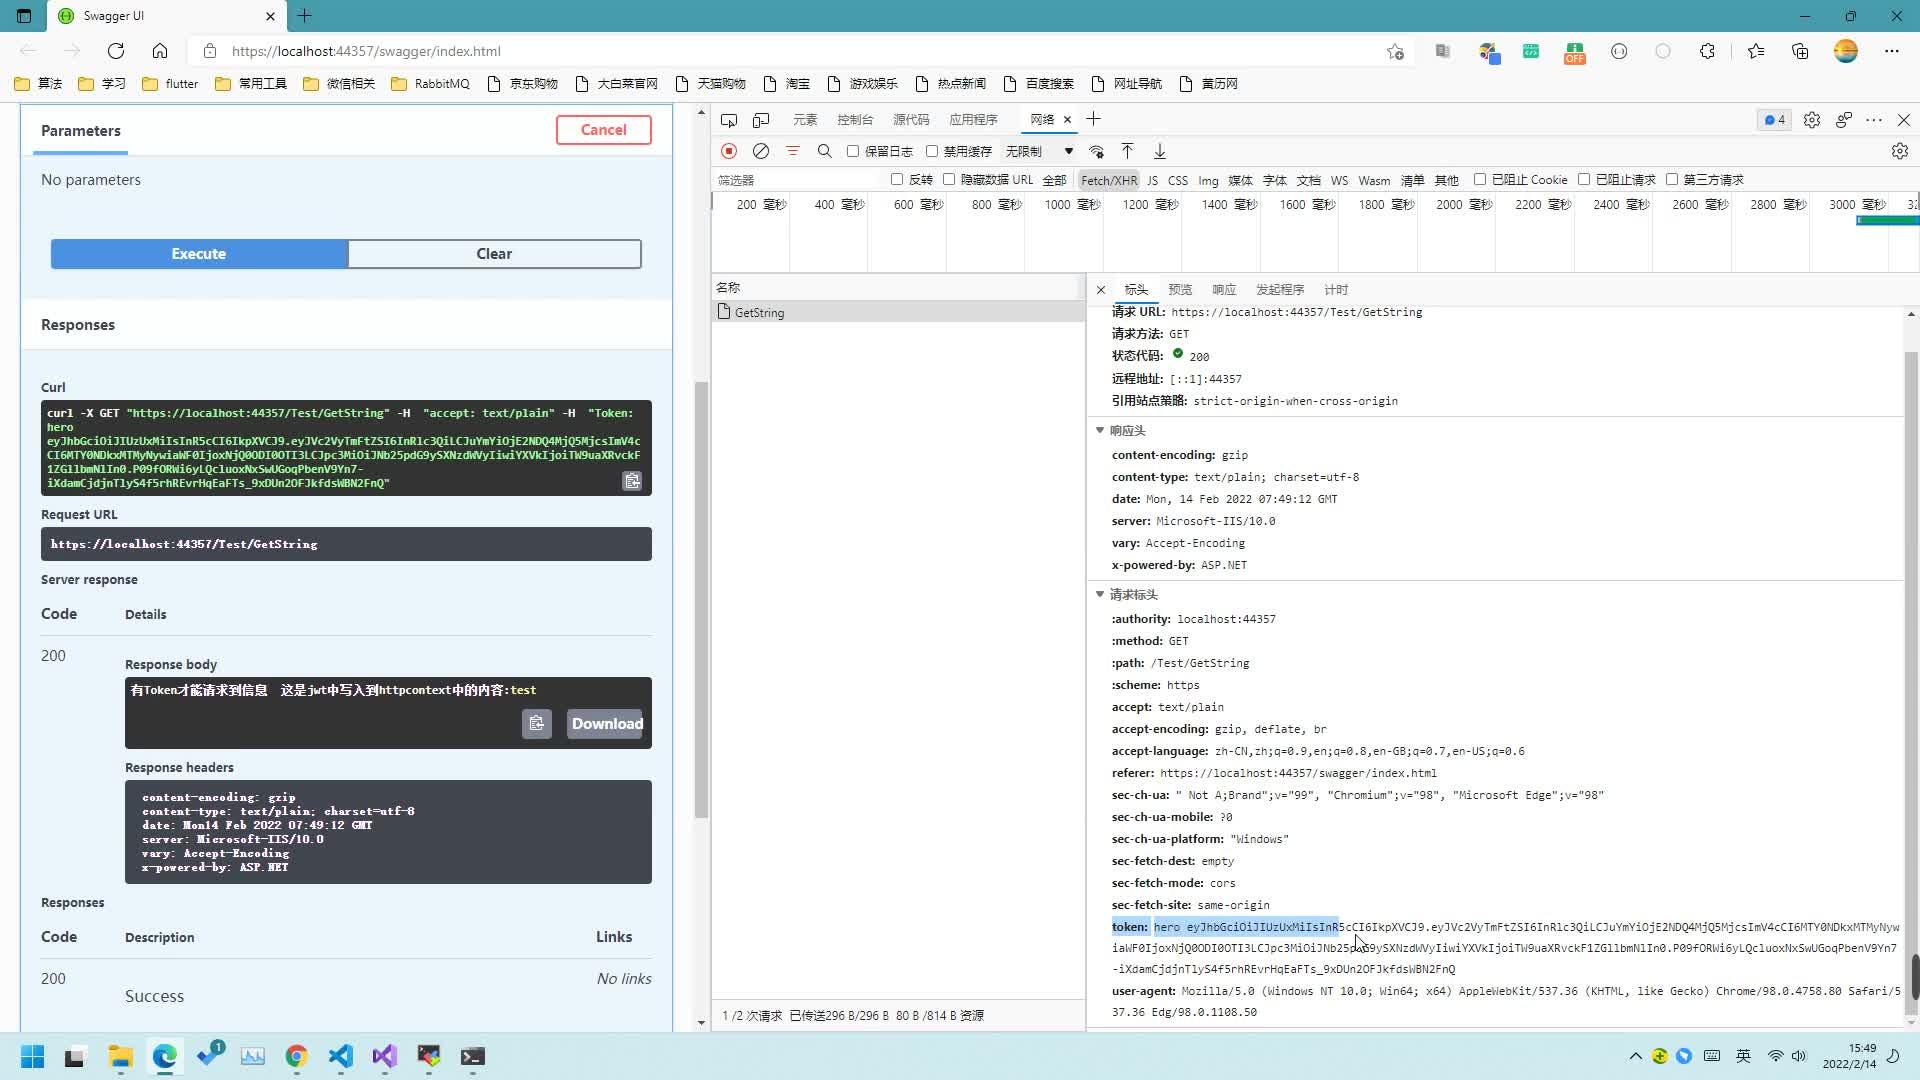Launch Visual Studio Code from taskbar
The height and width of the screenshot is (1080, 1920).
(x=339, y=1057)
